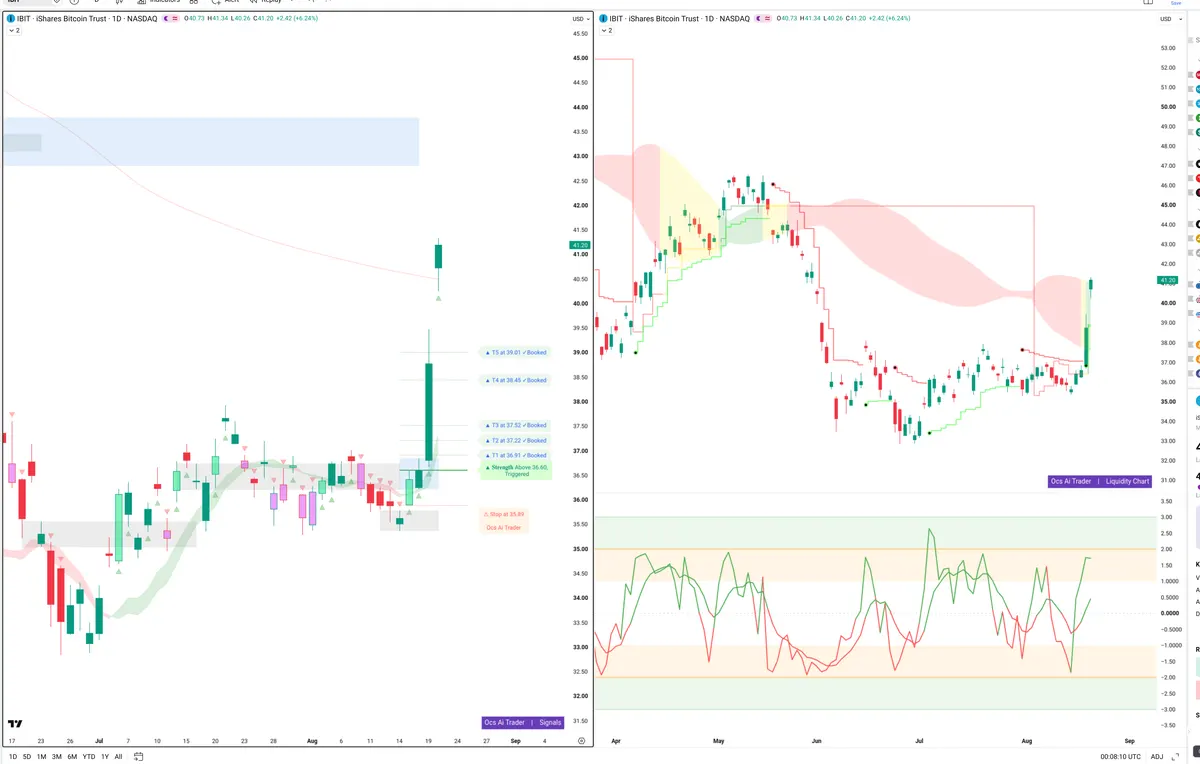Image resolution: width=1200 pixels, height=764 pixels.
Task: Select the 1D time range button
Action: (x=13, y=756)
